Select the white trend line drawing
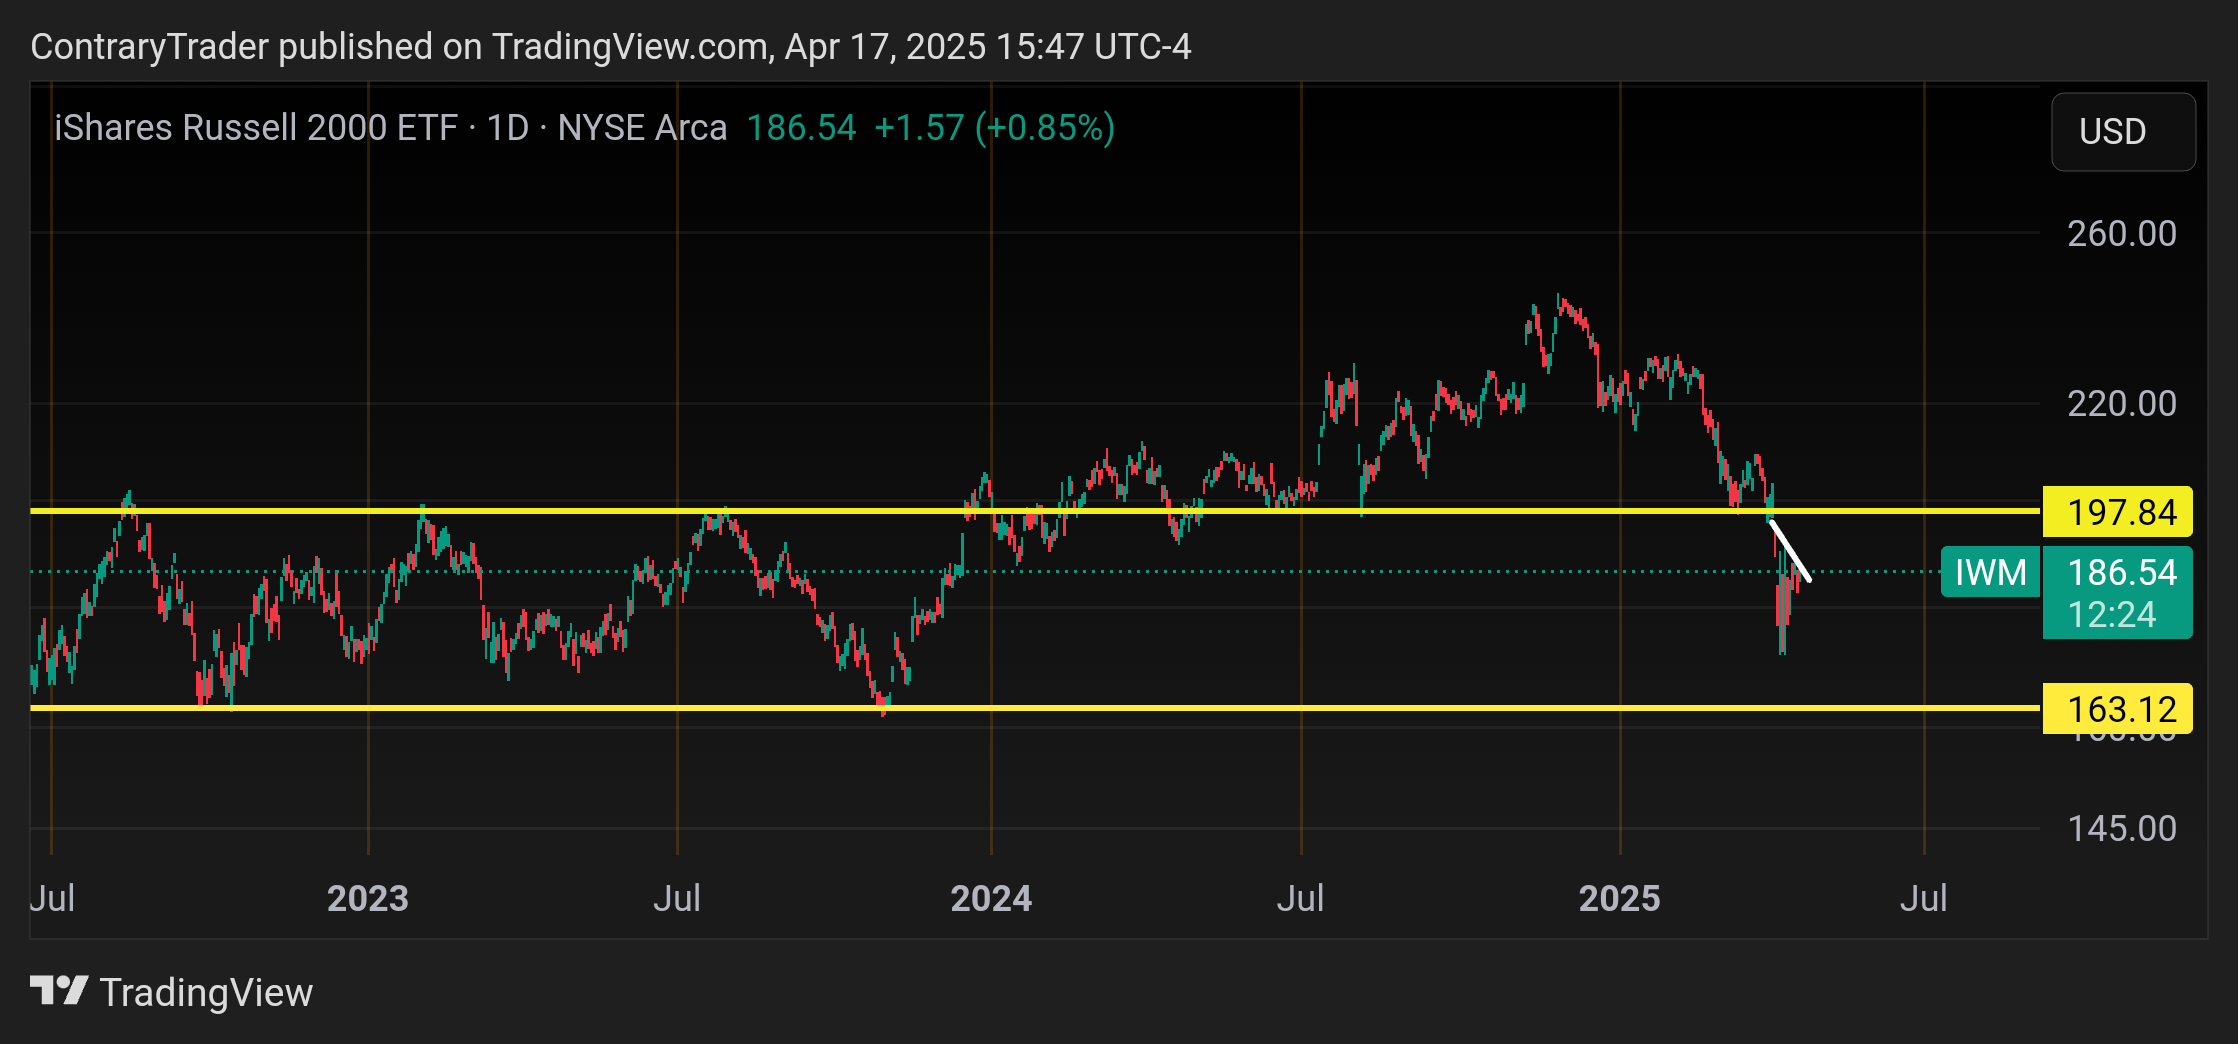The width and height of the screenshot is (2238, 1044). pyautogui.click(x=1790, y=550)
